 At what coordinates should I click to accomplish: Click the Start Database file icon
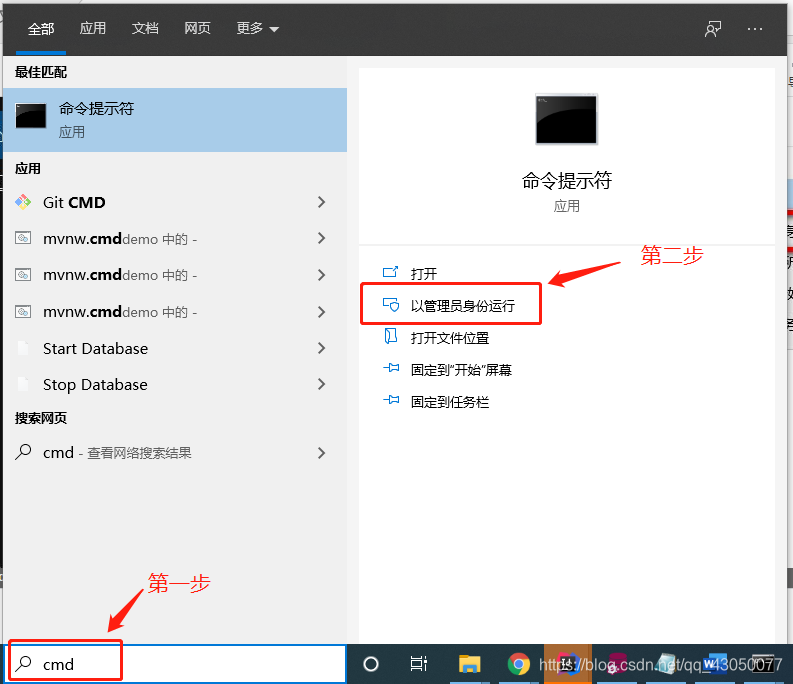click(x=23, y=348)
